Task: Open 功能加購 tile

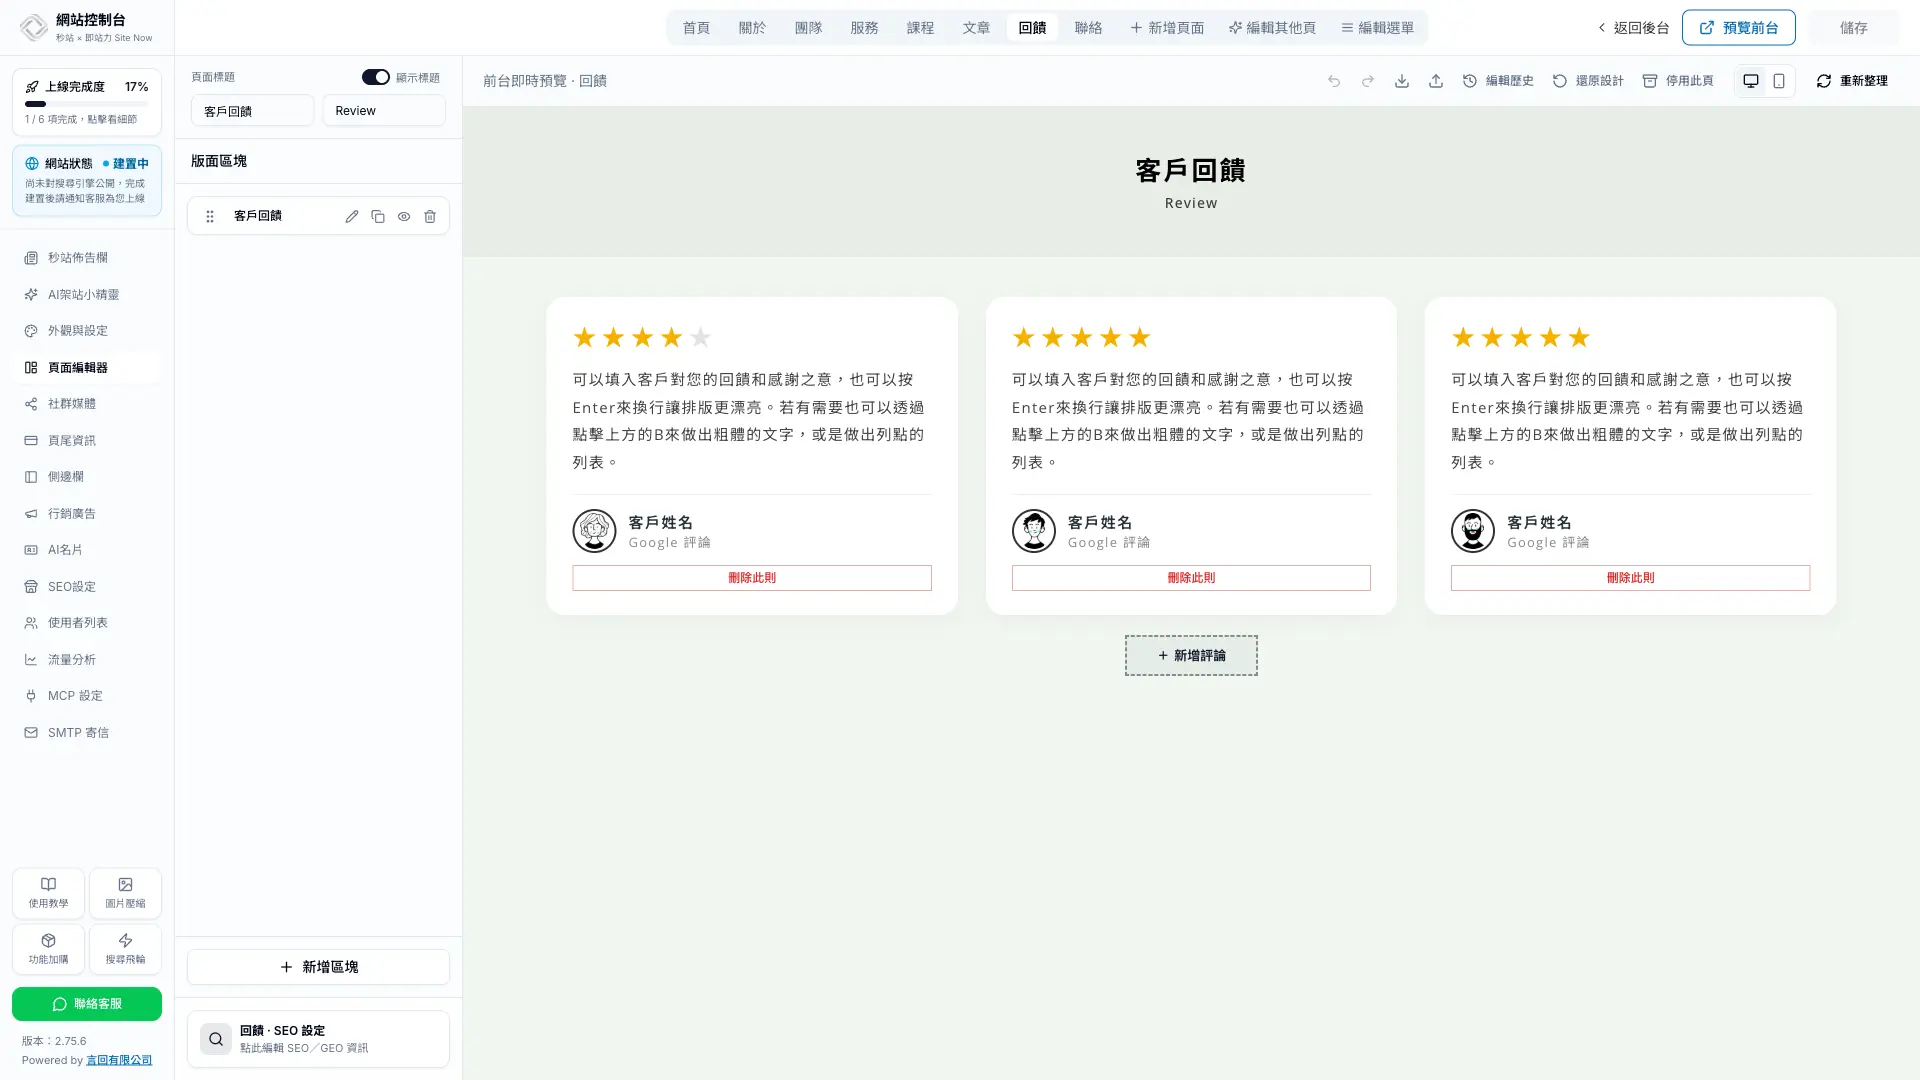Action: click(x=48, y=949)
